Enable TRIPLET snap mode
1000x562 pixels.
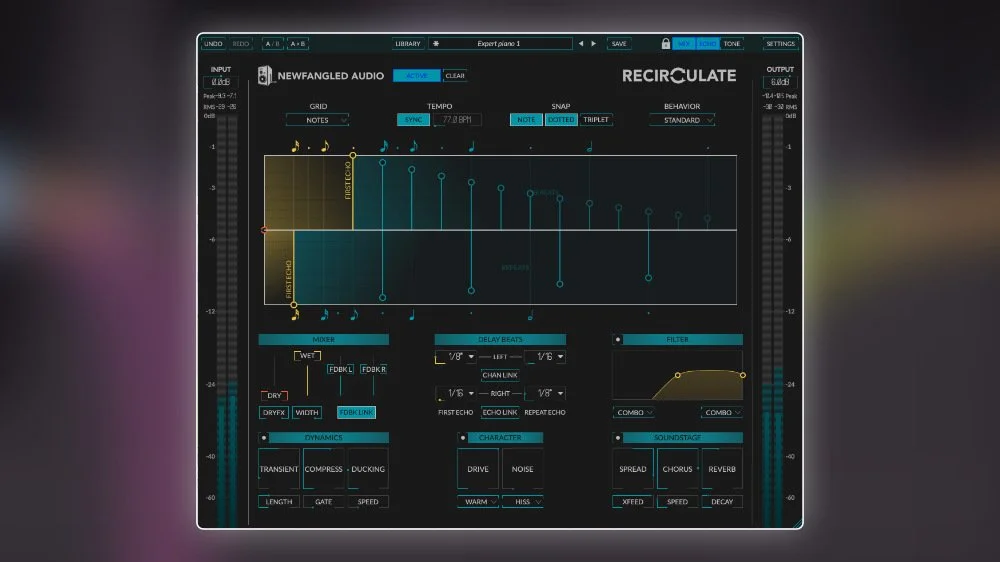point(596,119)
